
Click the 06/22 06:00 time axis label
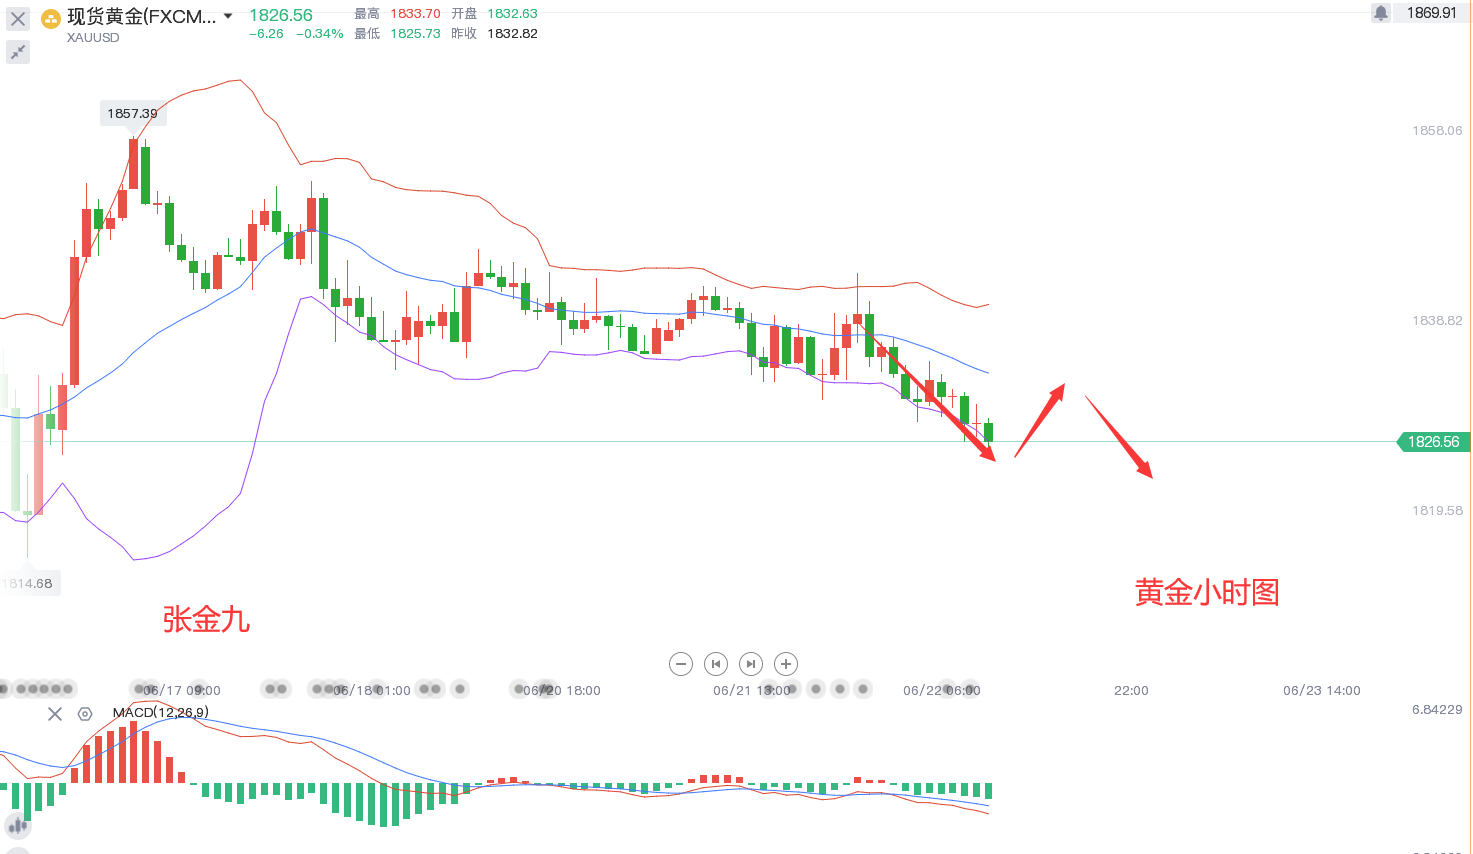pos(942,691)
